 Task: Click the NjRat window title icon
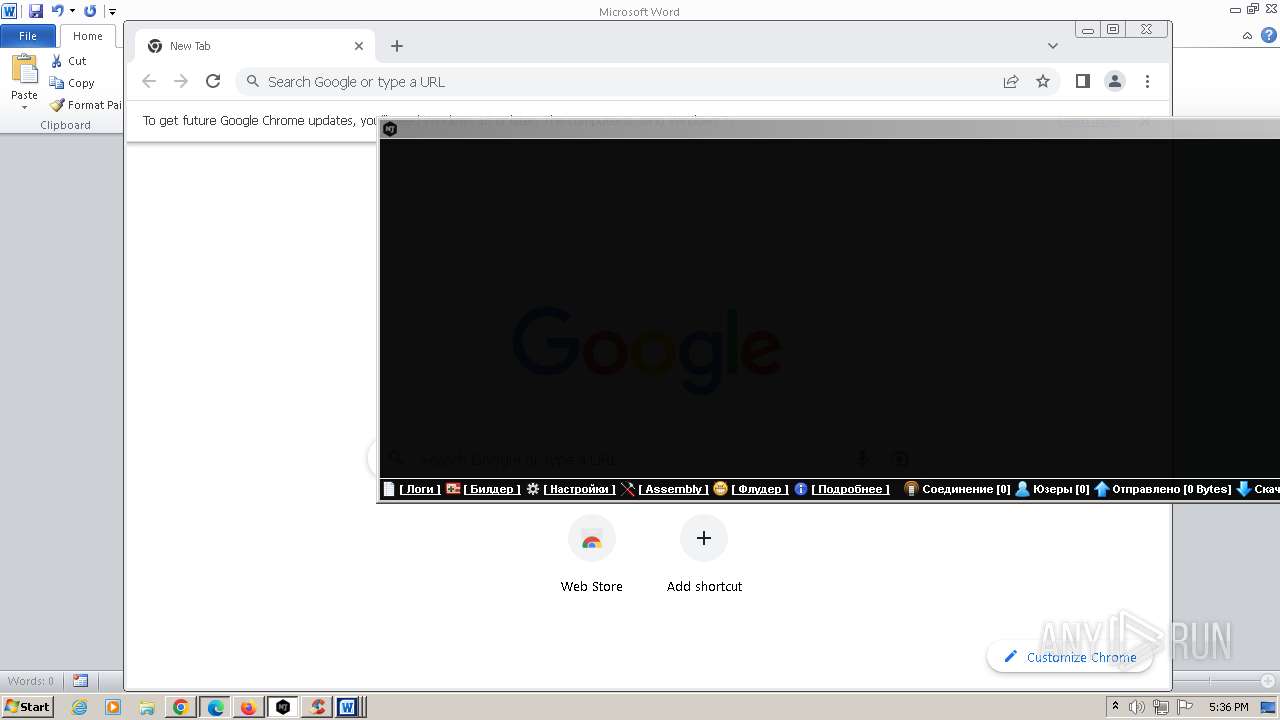coord(390,129)
